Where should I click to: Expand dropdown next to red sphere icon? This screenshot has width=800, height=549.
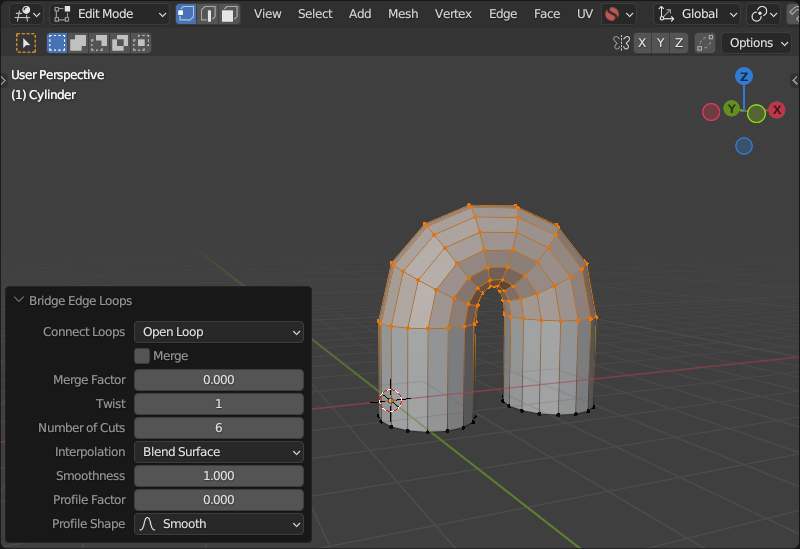pyautogui.click(x=630, y=14)
